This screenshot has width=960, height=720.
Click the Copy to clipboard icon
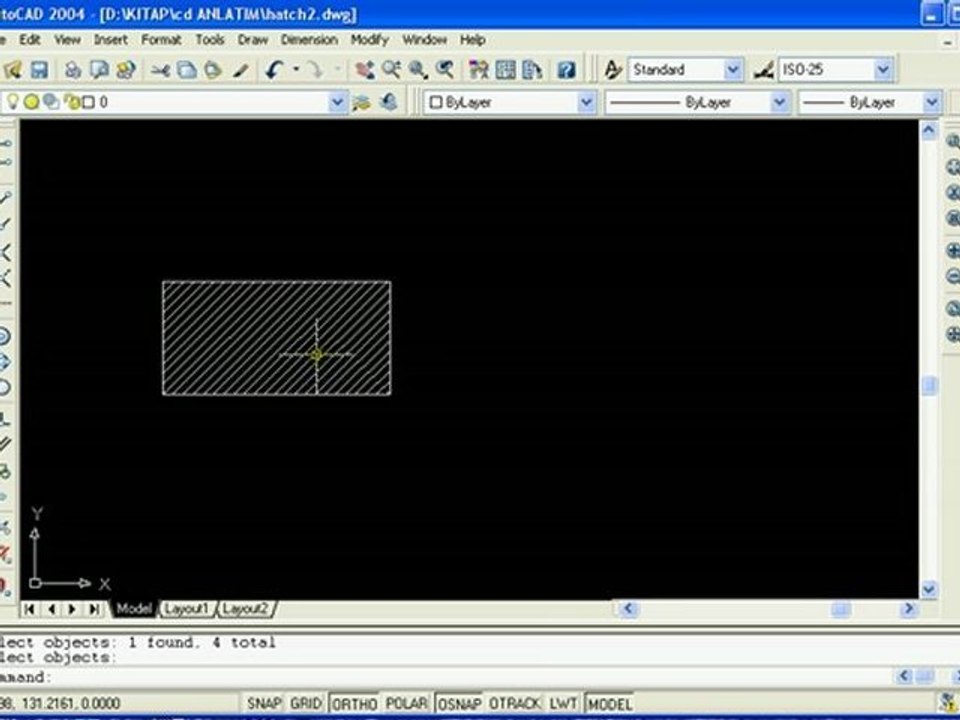187,70
